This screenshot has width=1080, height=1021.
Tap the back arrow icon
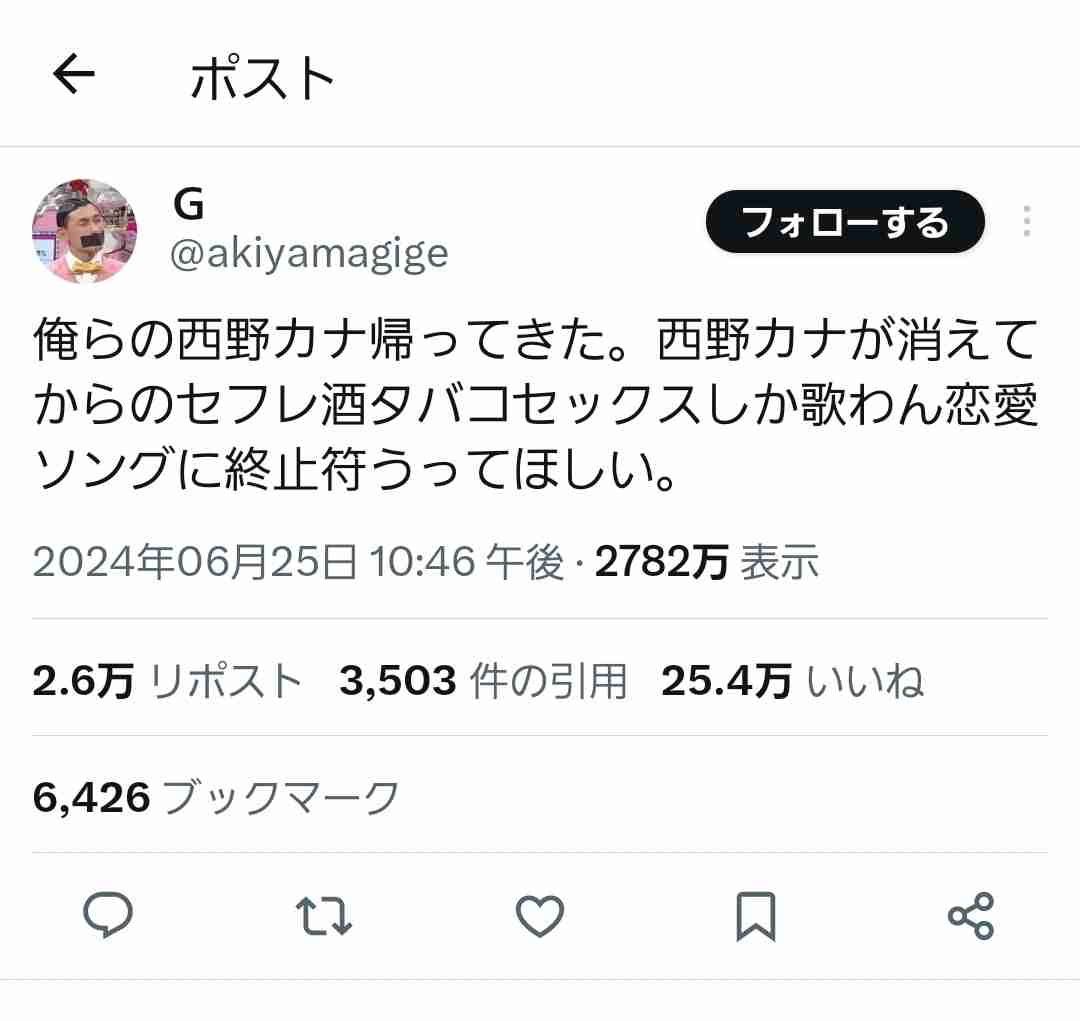pyautogui.click(x=74, y=74)
